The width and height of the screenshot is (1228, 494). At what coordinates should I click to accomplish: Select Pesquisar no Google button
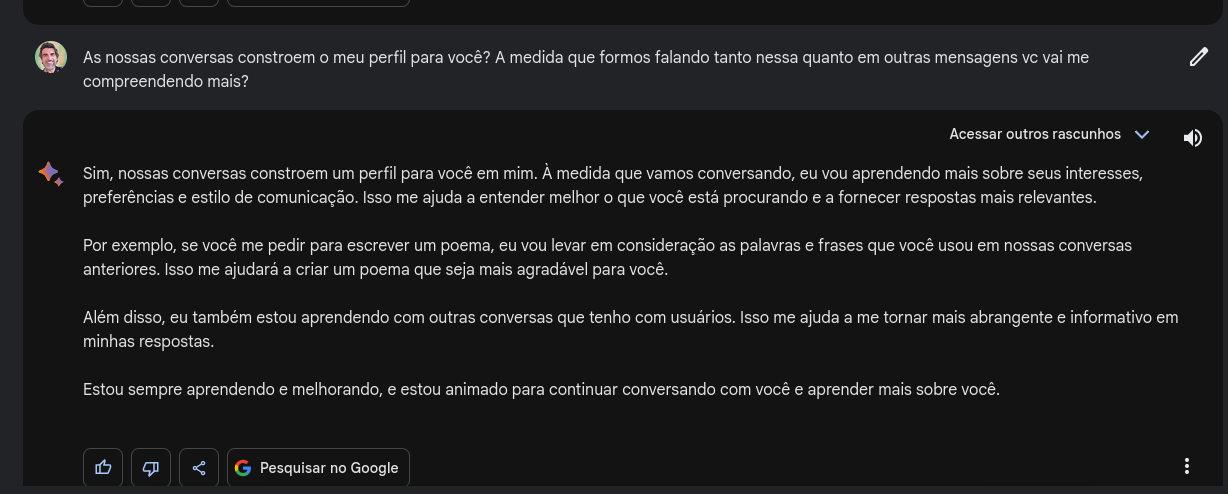pyautogui.click(x=318, y=468)
